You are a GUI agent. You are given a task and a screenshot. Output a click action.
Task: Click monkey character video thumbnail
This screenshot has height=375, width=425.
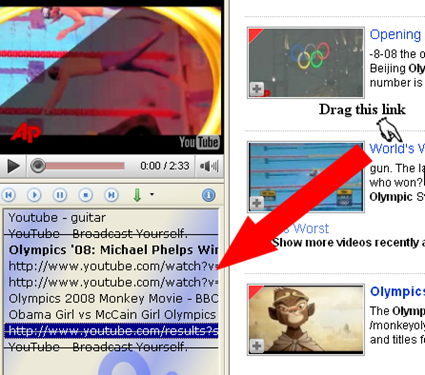(306, 320)
